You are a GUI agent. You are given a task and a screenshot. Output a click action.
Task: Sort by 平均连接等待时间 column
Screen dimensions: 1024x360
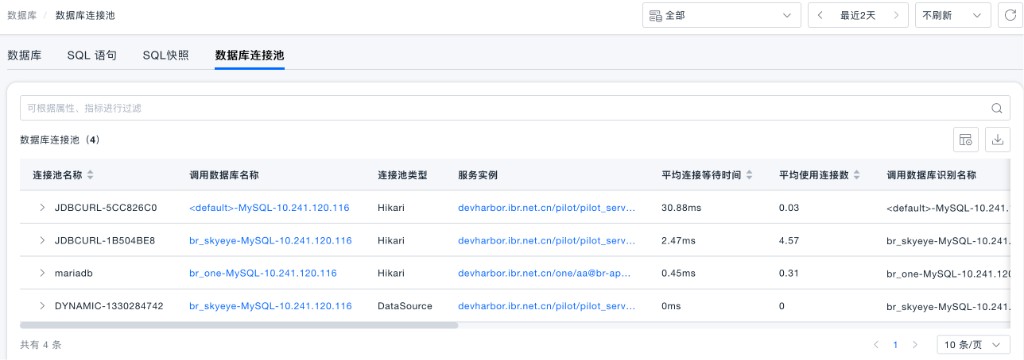click(749, 175)
